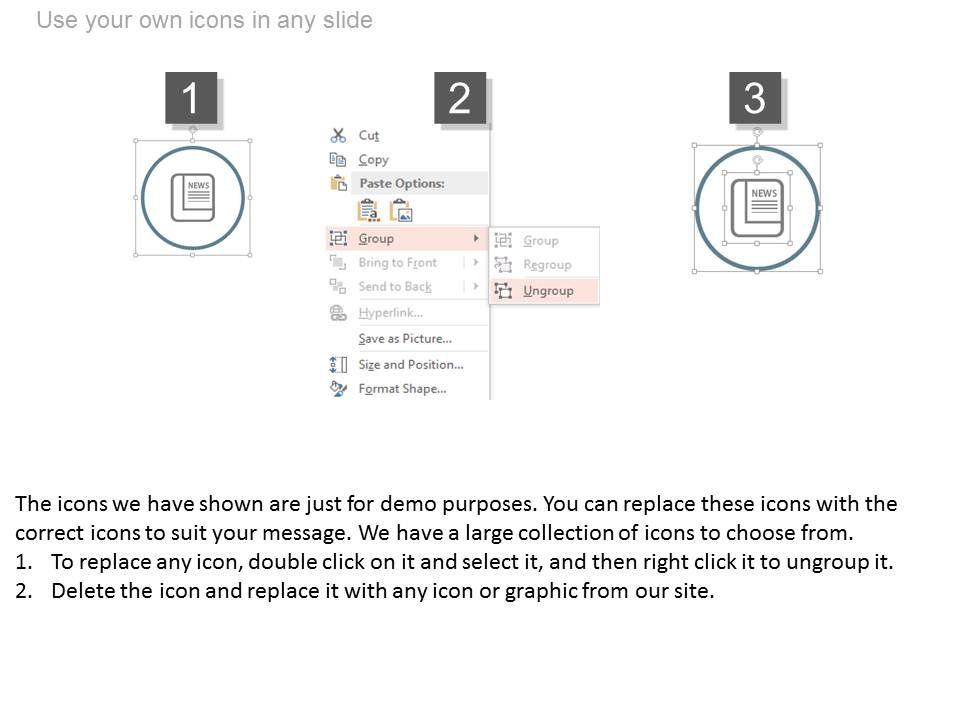960x720 pixels.
Task: Select Ungroup from the Group submenu
Action: (x=548, y=290)
